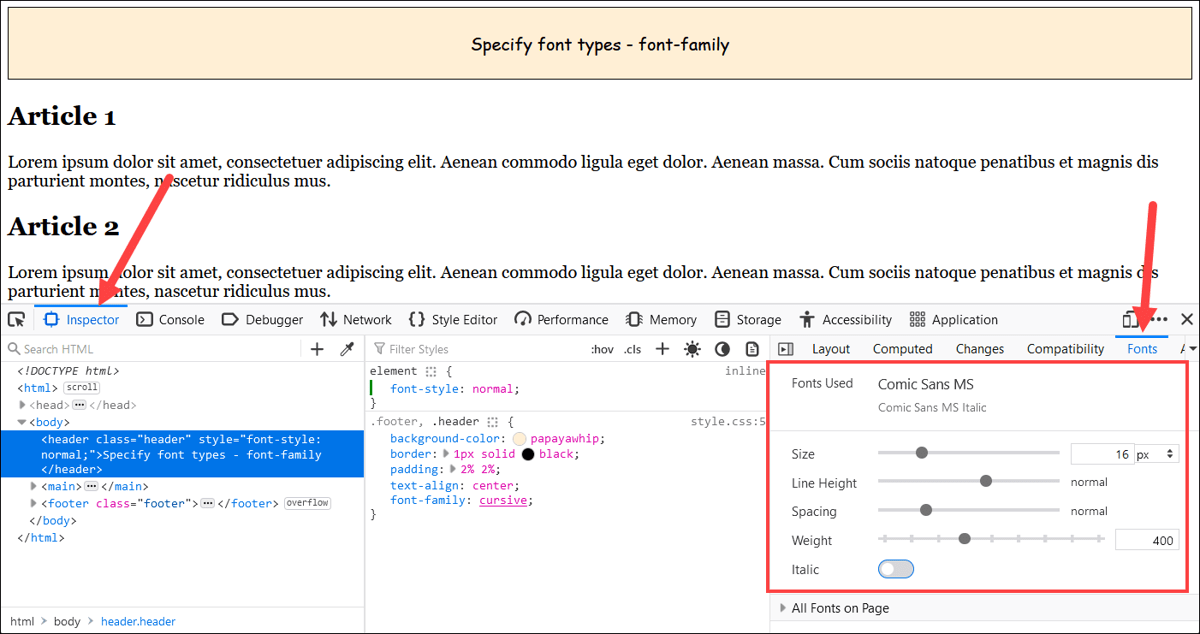Select the element picker tool

16,318
